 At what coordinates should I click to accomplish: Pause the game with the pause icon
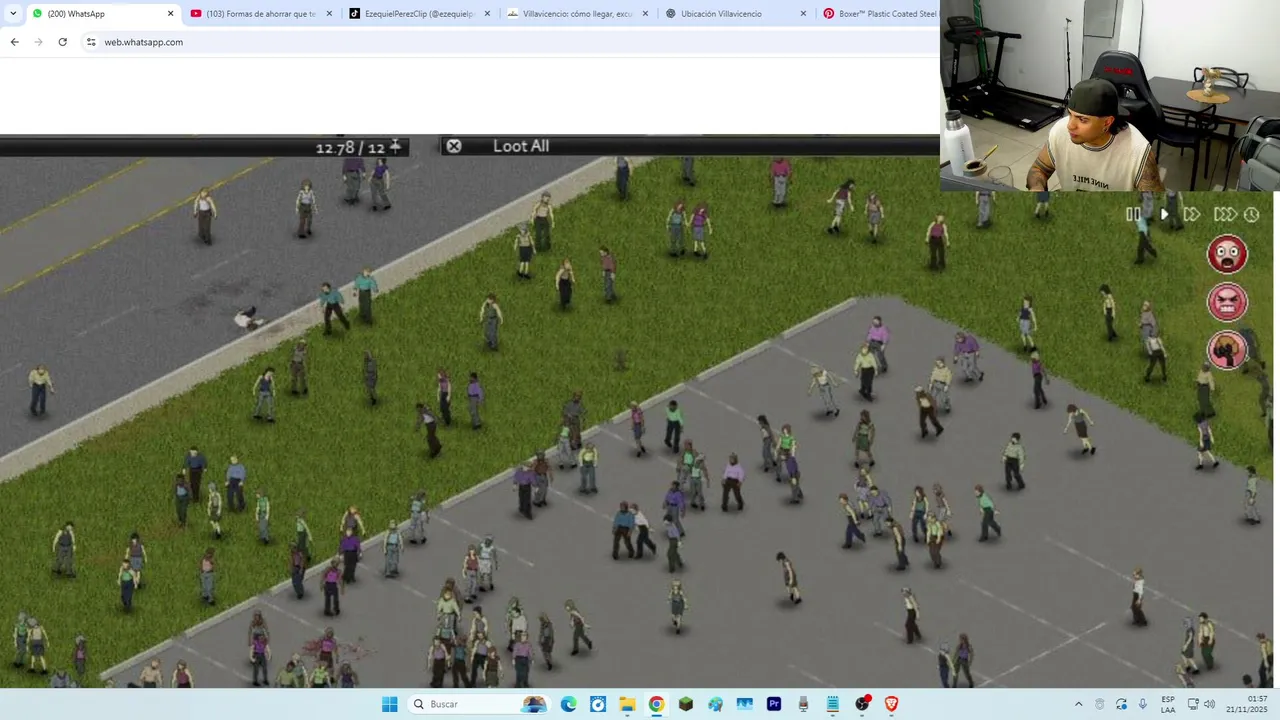click(1133, 214)
